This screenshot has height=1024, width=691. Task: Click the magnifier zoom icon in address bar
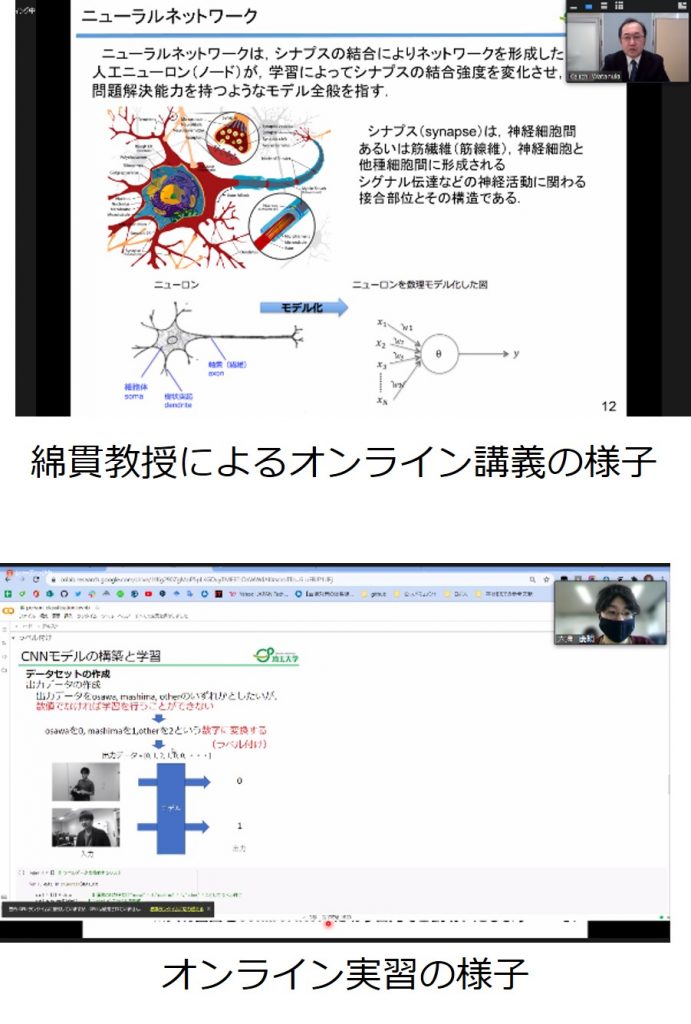pos(532,579)
